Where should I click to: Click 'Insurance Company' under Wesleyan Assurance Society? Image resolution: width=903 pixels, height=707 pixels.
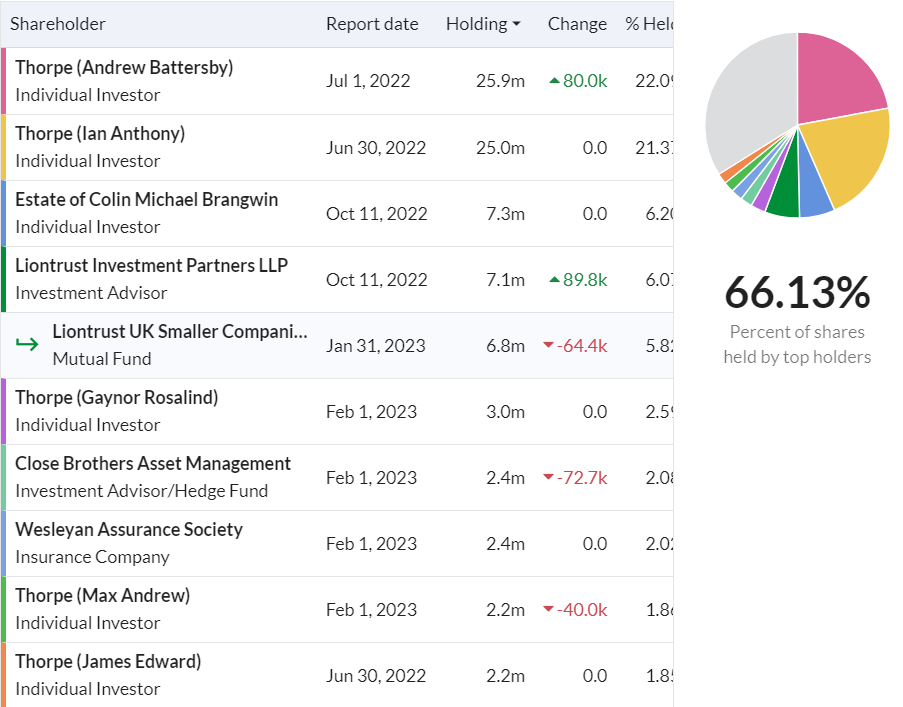[x=92, y=557]
